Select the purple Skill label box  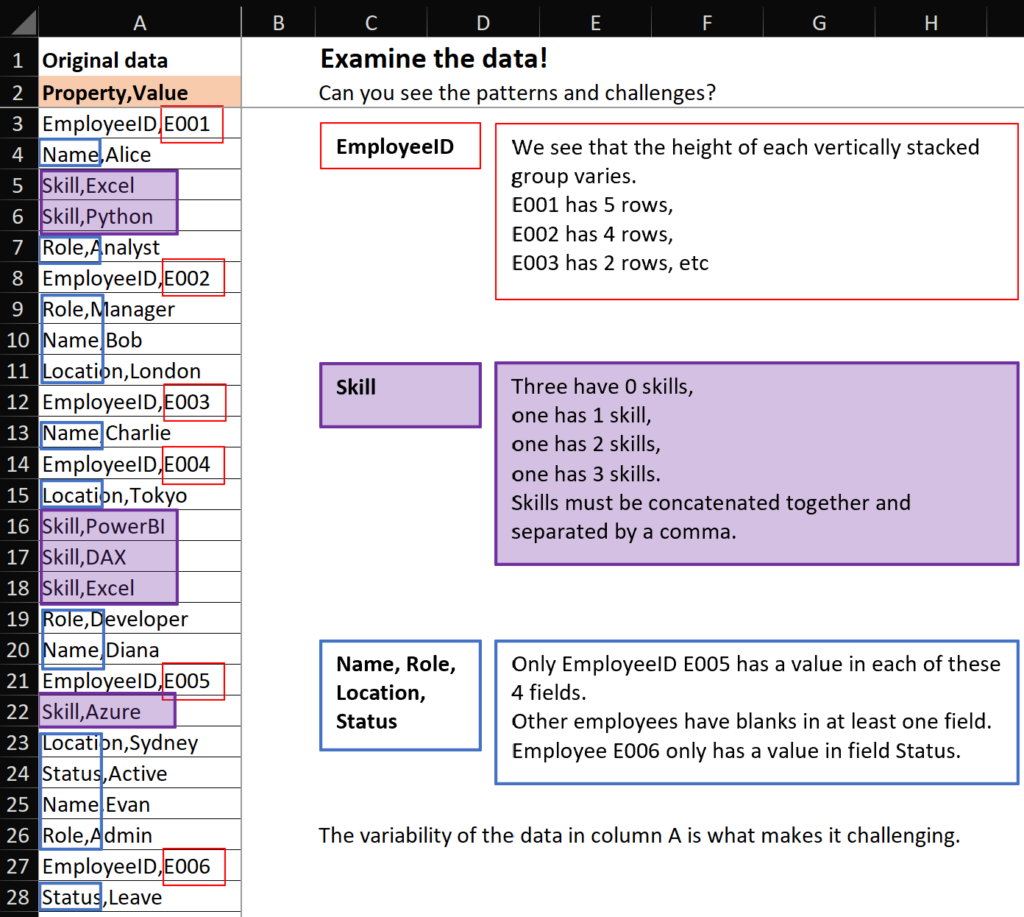click(400, 395)
